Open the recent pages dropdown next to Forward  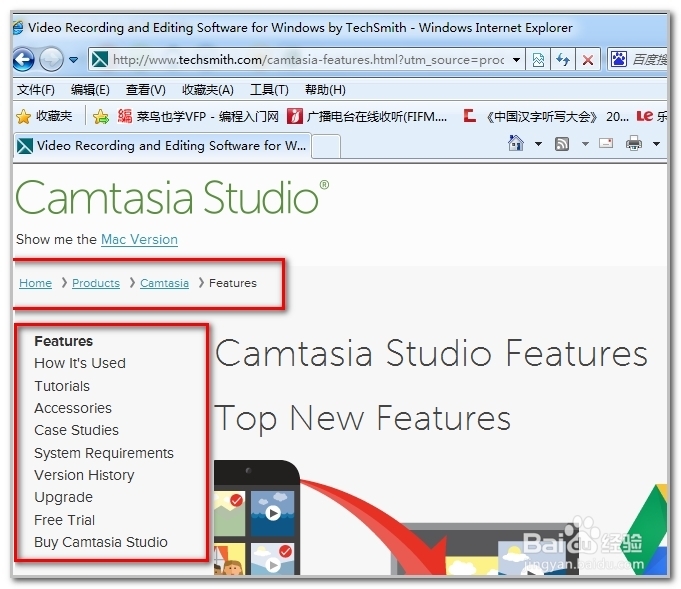click(74, 60)
